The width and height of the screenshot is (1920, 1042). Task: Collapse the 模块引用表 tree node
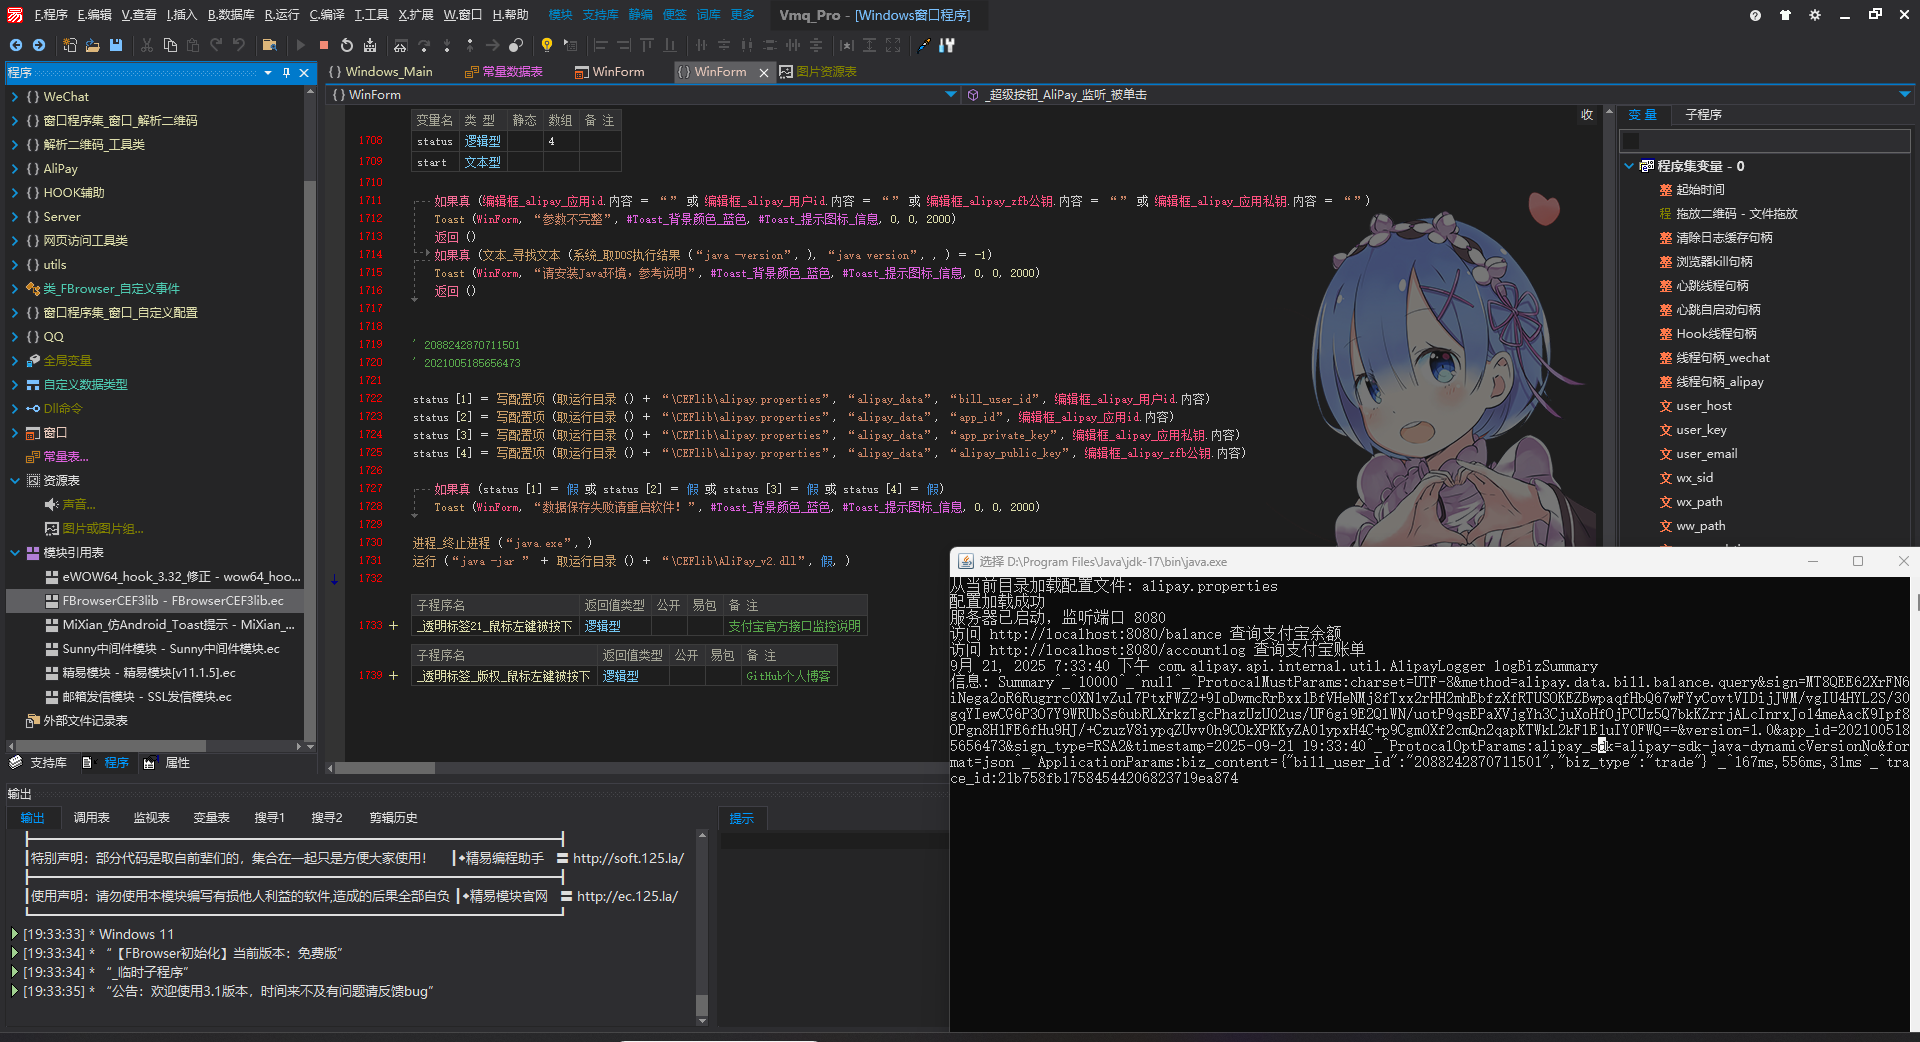click(x=15, y=553)
